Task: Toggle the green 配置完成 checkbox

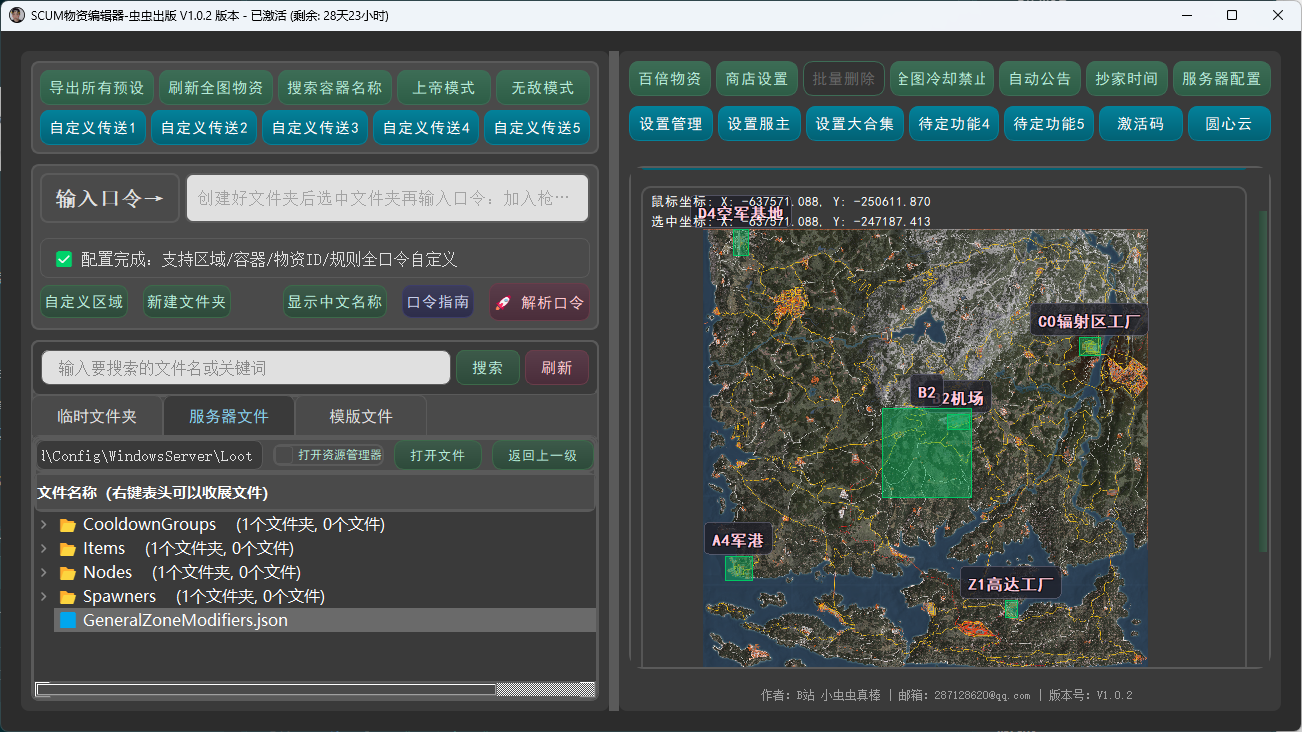Action: (x=64, y=259)
